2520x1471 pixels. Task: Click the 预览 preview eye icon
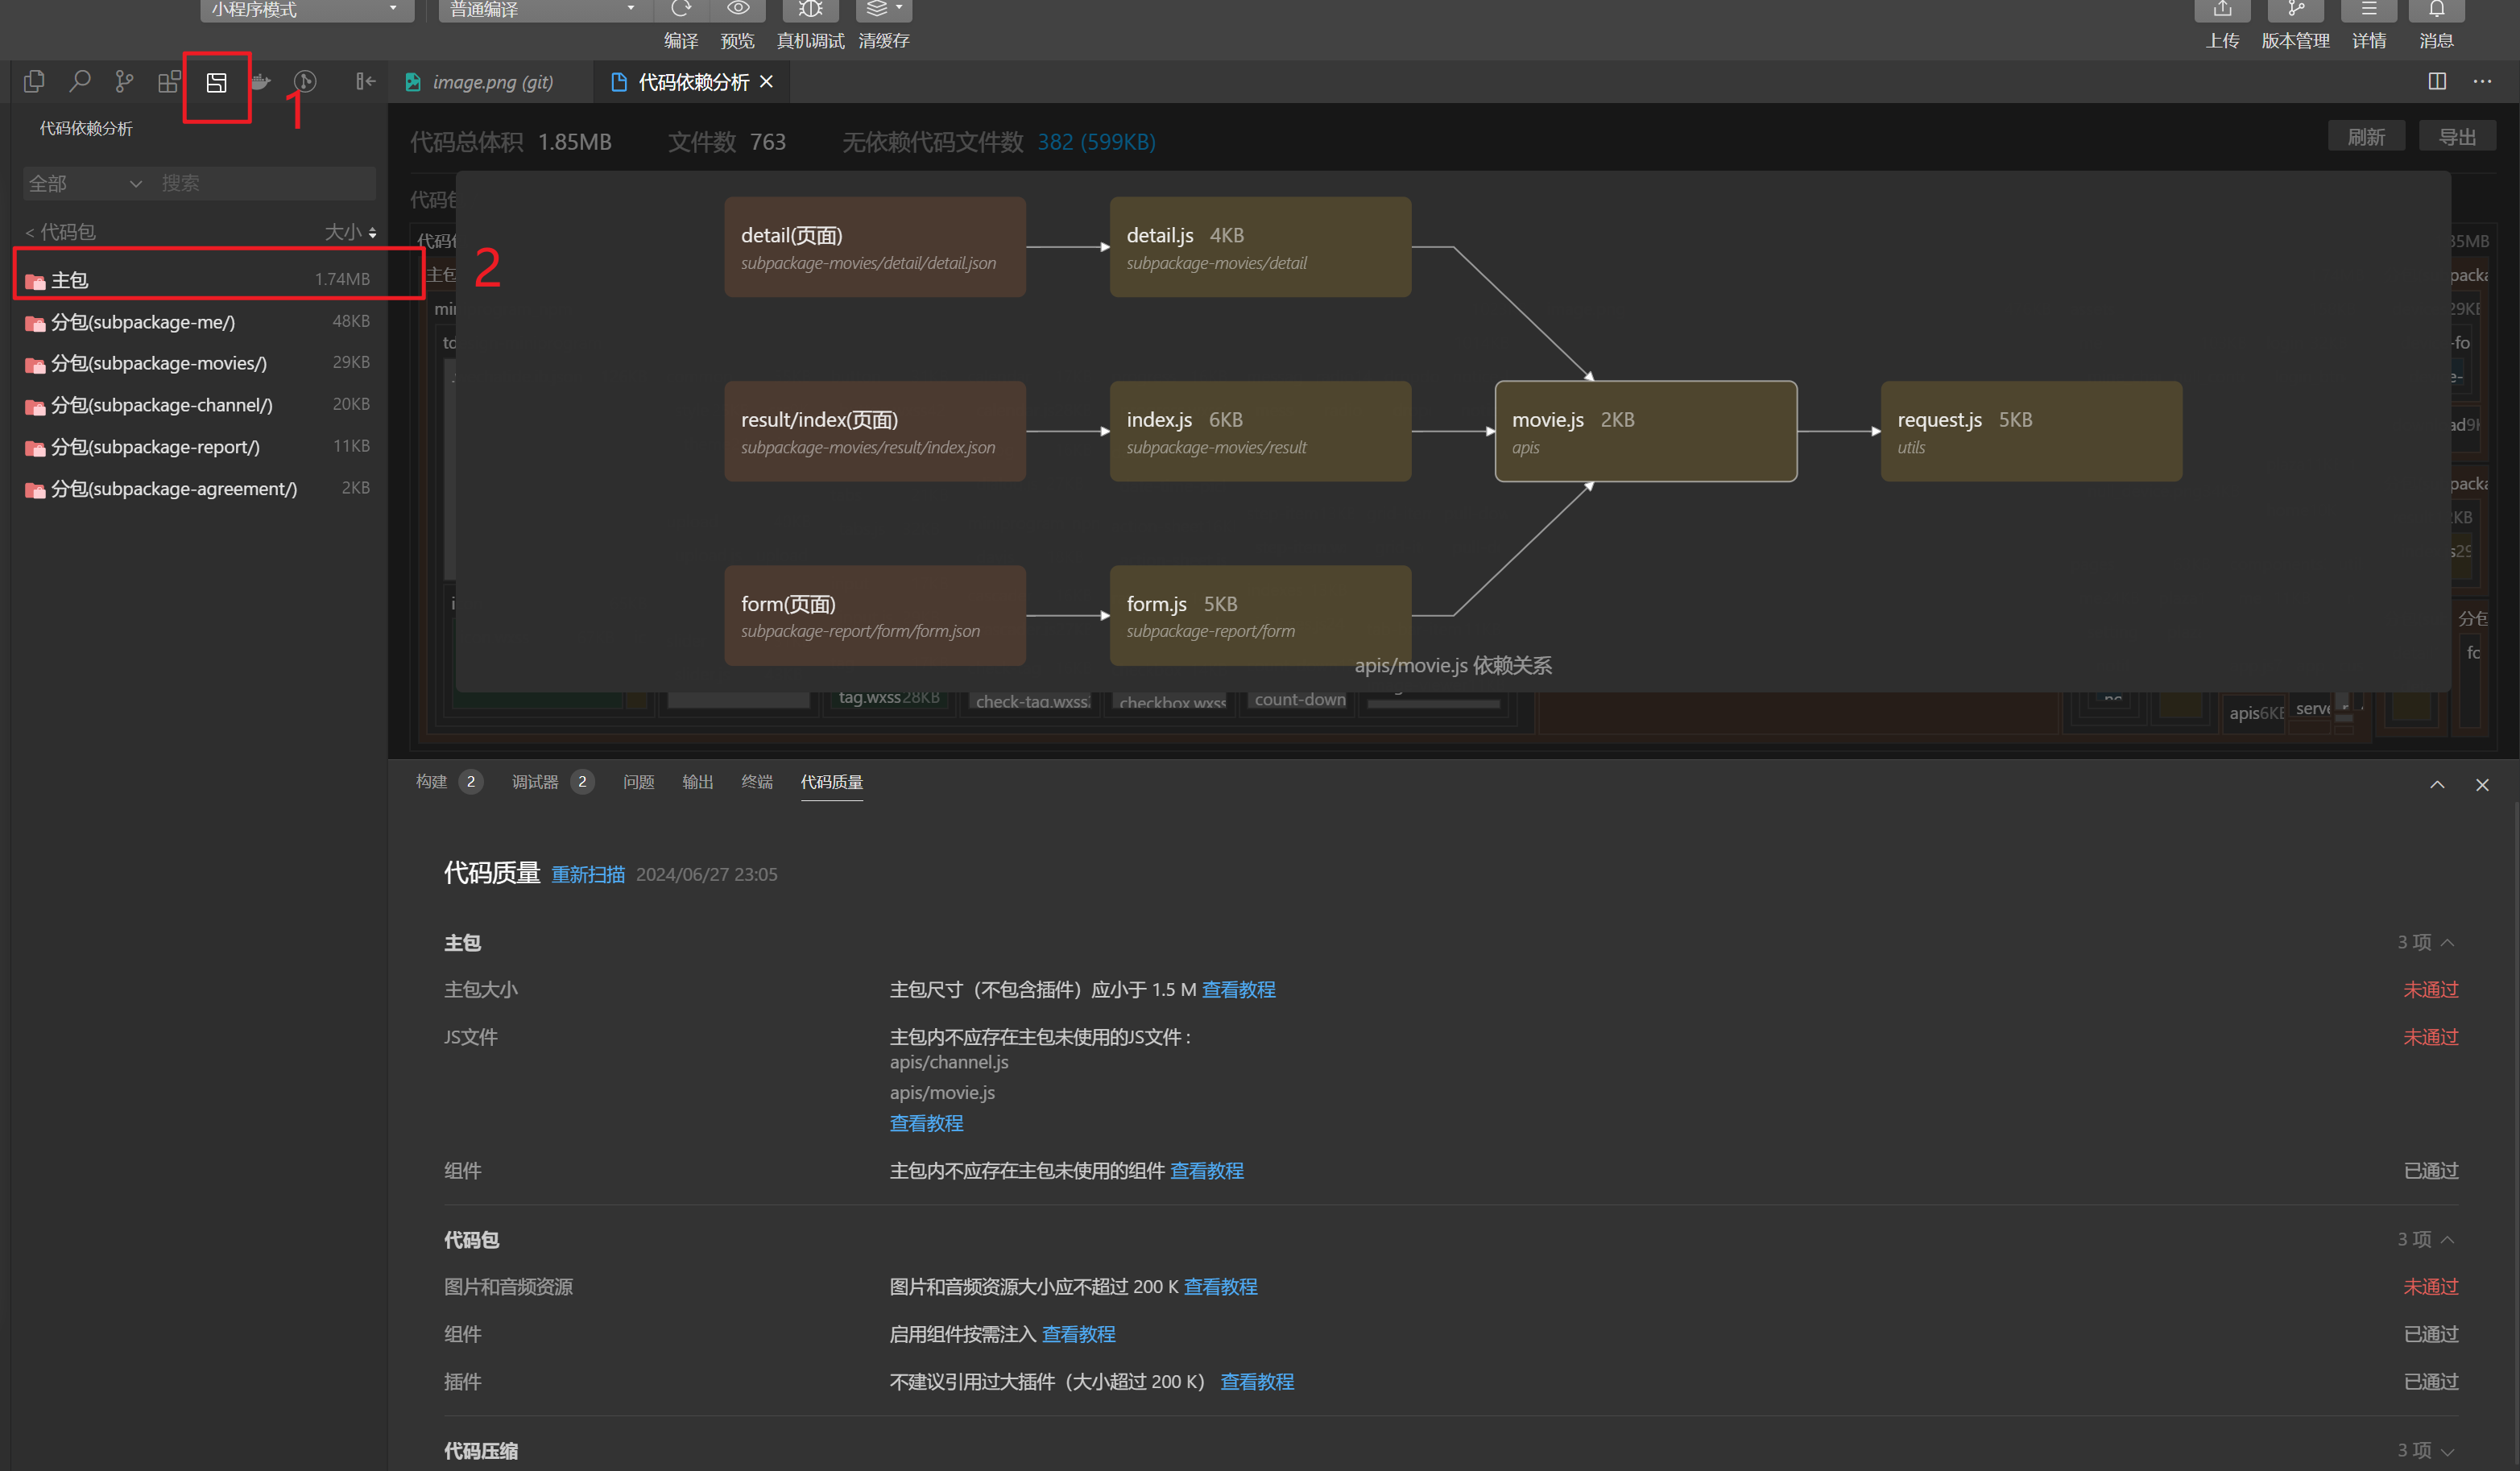(738, 10)
